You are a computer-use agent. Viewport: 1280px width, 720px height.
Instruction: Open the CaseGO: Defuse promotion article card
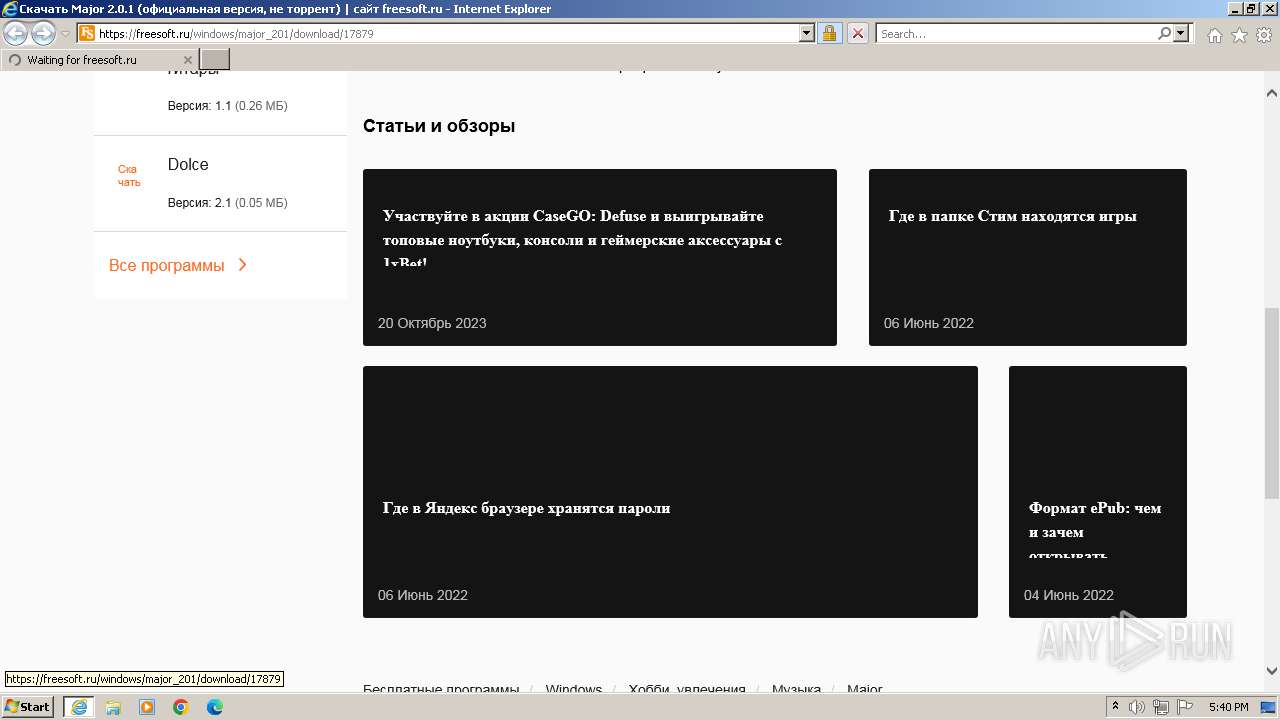coord(600,257)
